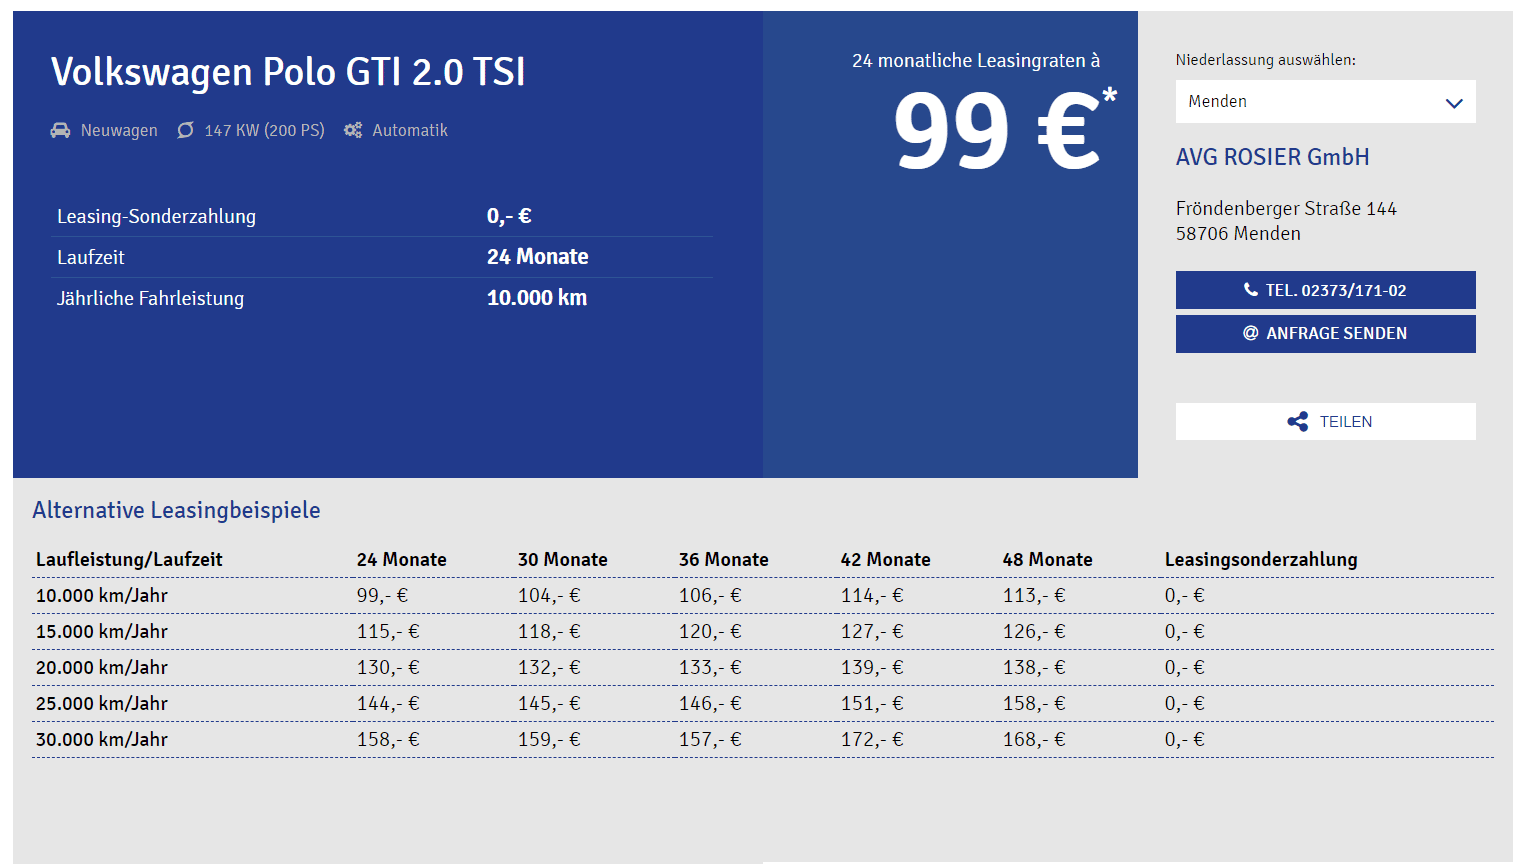This screenshot has height=864, width=1528.
Task: Click the 106,- € rate cell
Action: (x=710, y=596)
